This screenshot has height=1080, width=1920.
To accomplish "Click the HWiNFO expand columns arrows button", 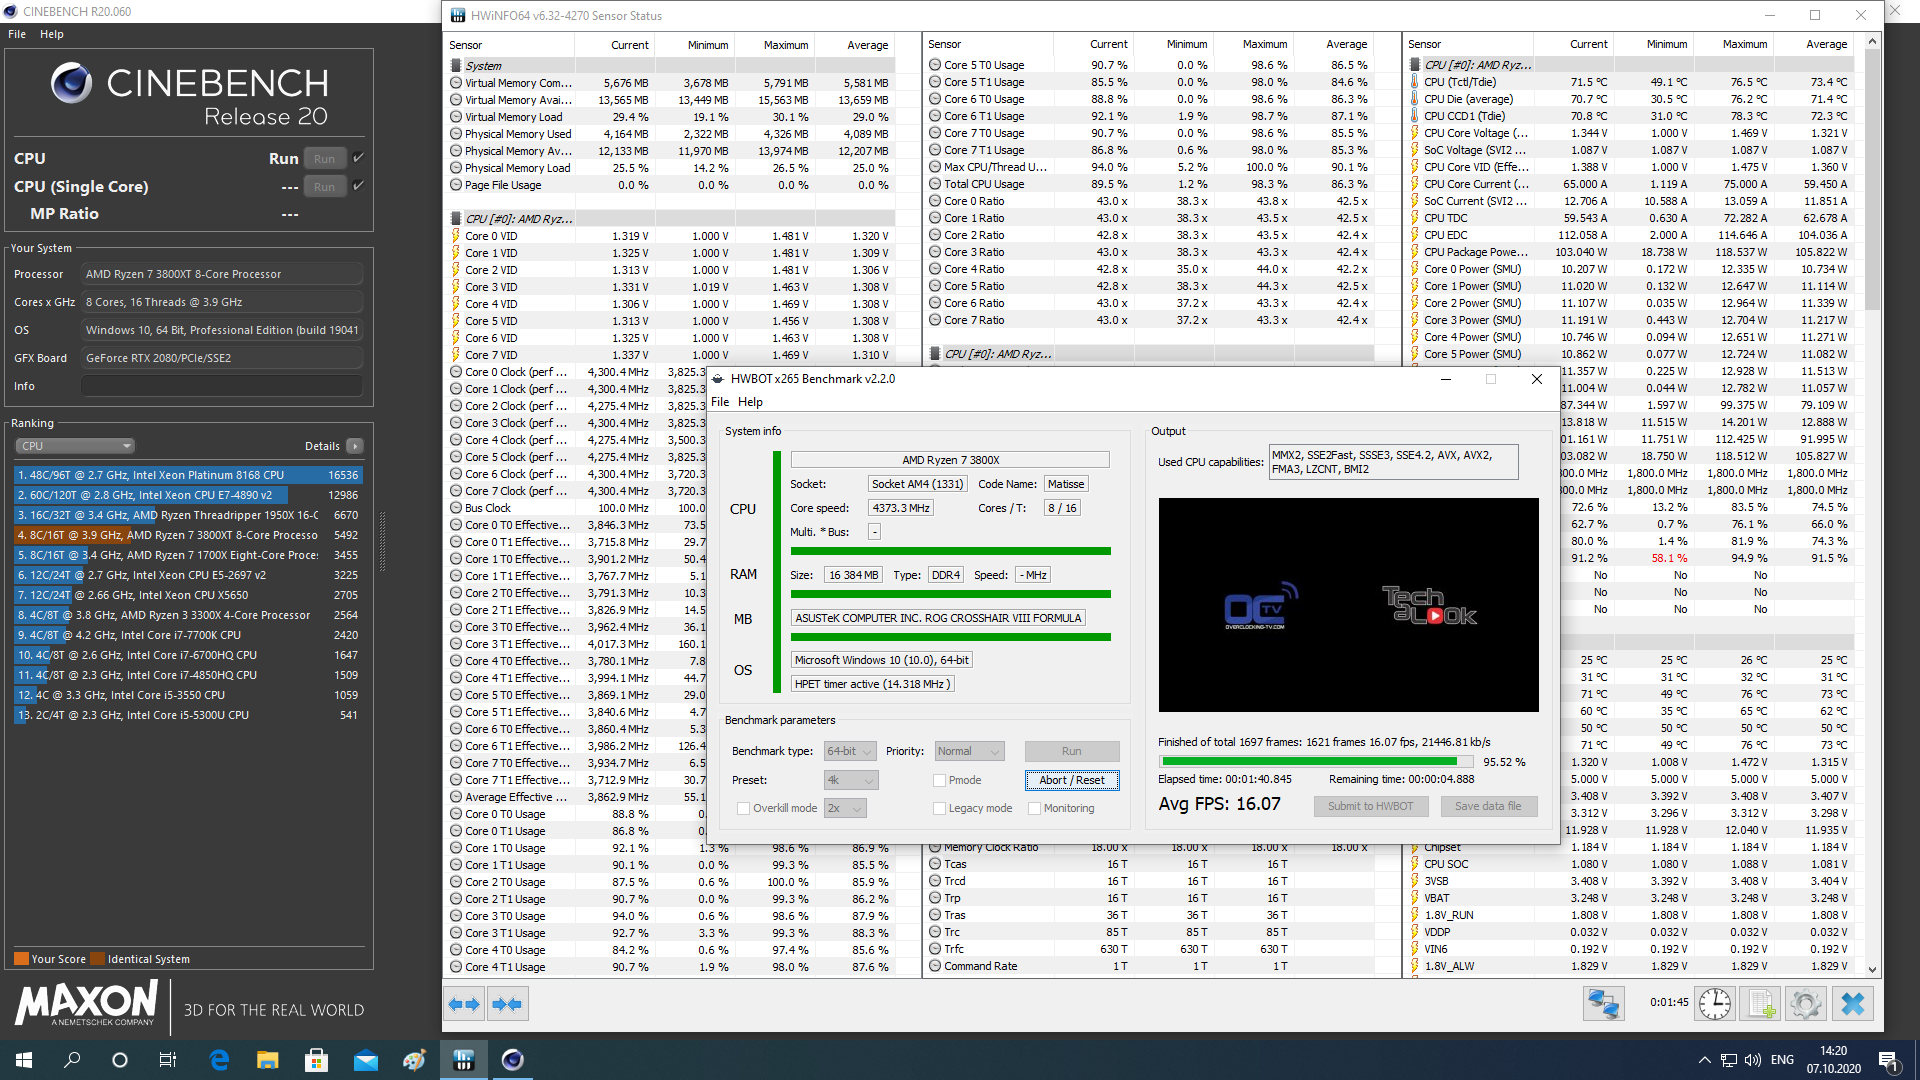I will pos(464,1004).
